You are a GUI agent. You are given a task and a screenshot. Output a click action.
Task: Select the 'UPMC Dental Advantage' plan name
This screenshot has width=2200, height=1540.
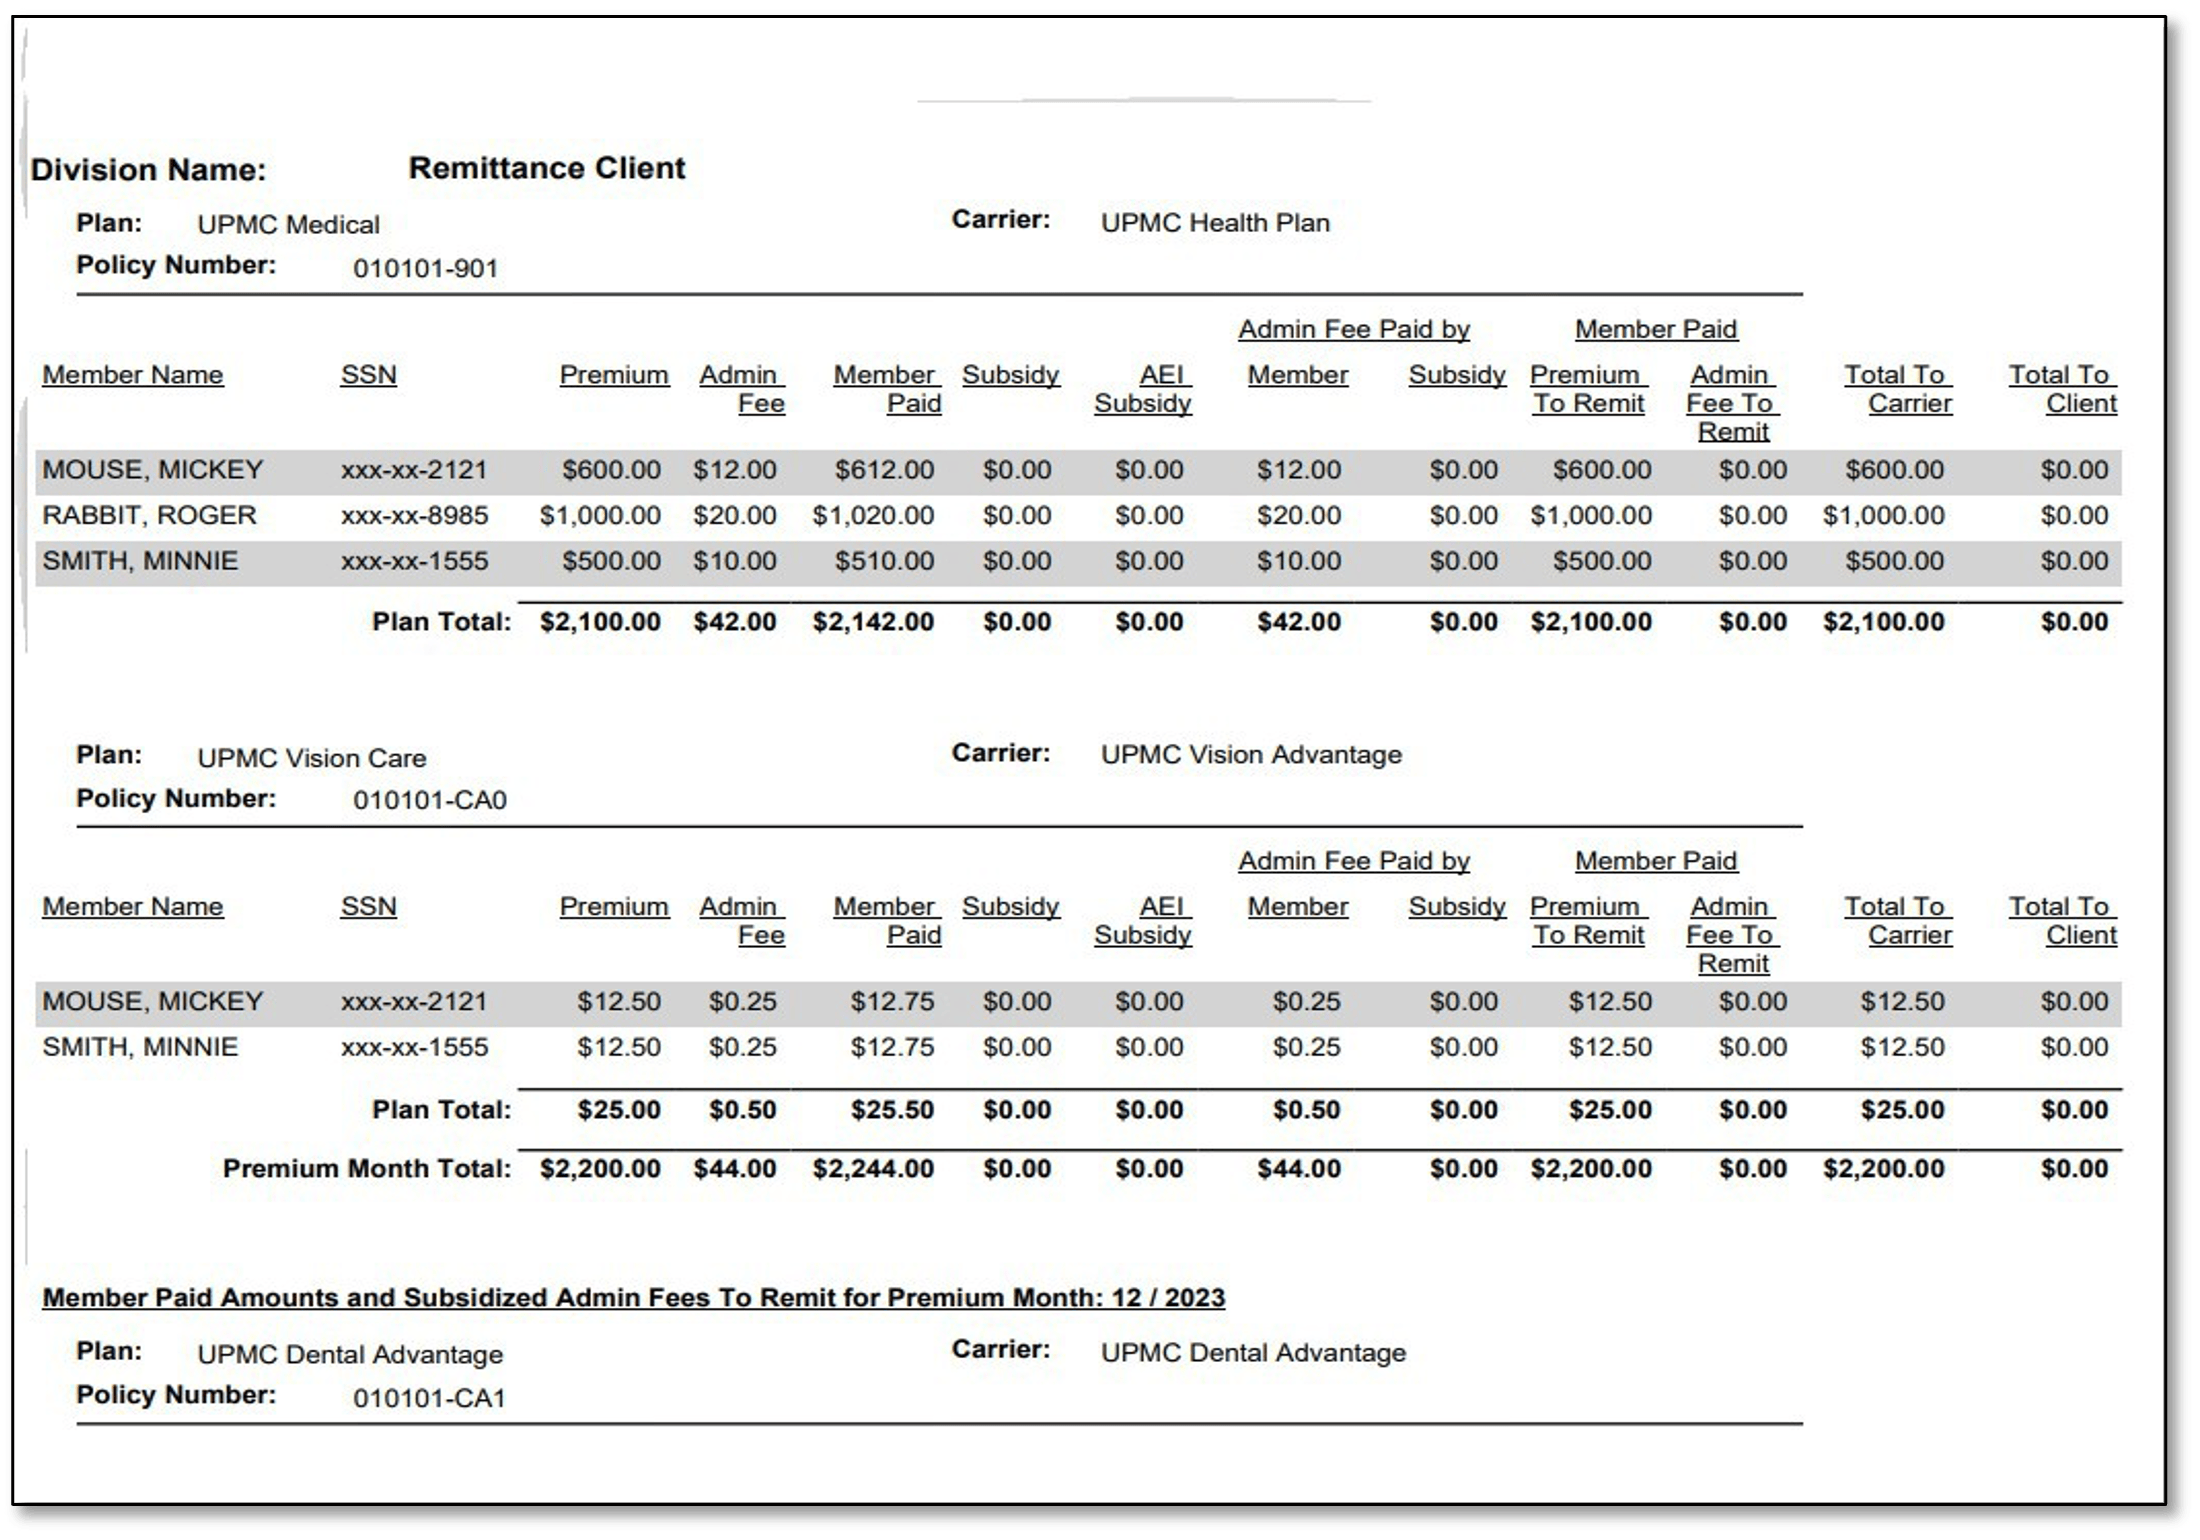[x=349, y=1354]
